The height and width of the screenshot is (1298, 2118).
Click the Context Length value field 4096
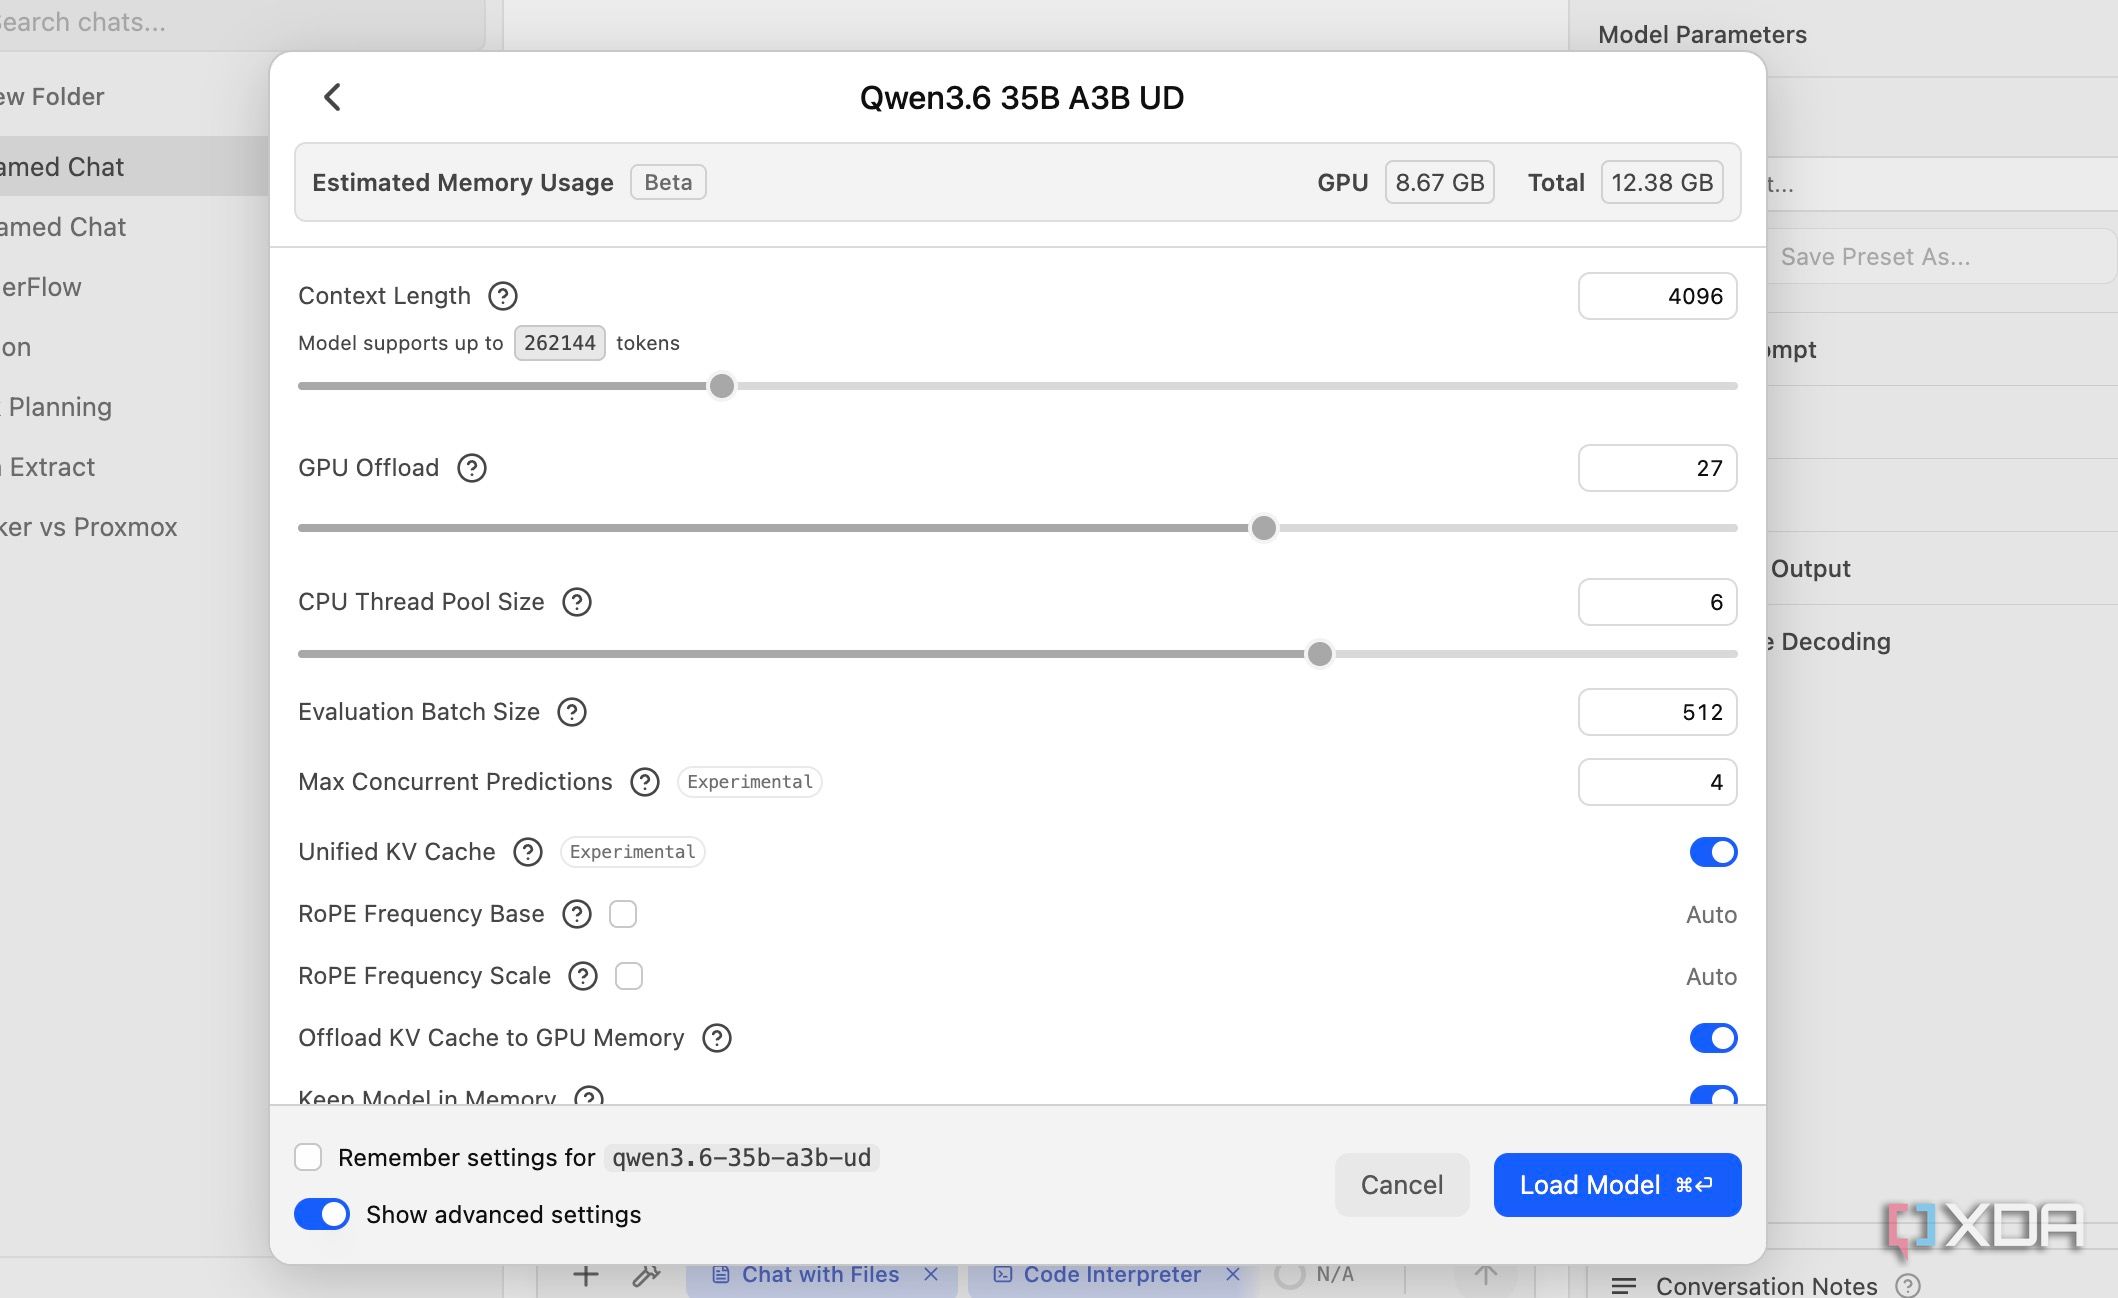click(x=1657, y=296)
